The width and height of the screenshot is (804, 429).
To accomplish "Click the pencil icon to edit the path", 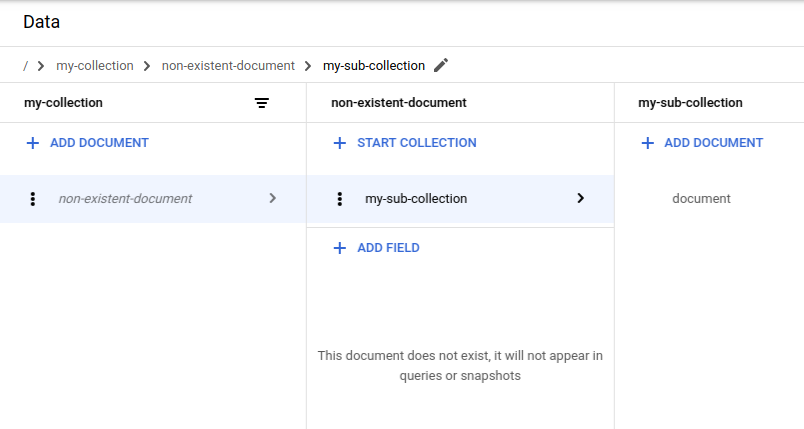I will pos(441,65).
